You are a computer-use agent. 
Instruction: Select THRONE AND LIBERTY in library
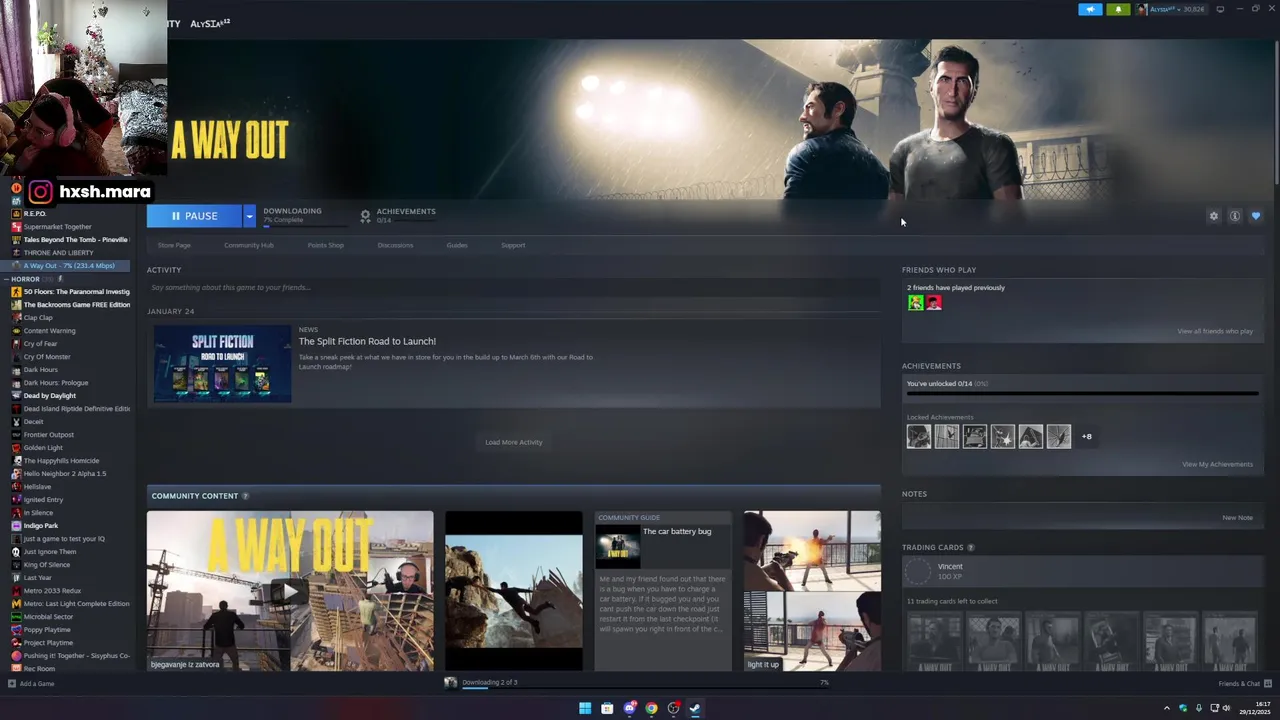point(58,253)
